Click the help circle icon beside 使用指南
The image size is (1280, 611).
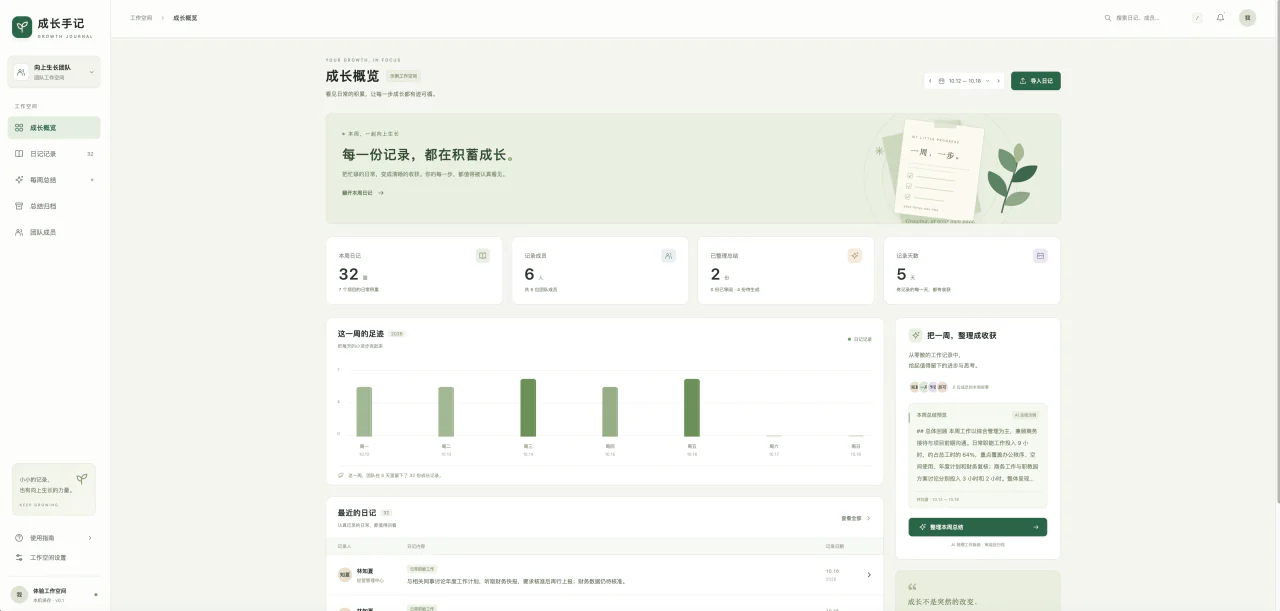tap(19, 538)
